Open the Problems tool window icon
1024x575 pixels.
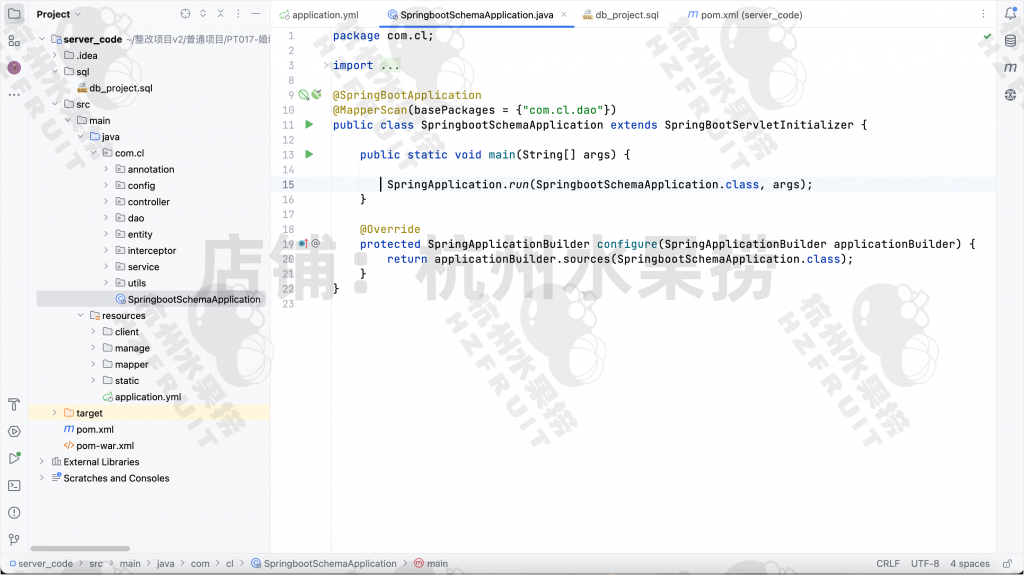(x=14, y=512)
